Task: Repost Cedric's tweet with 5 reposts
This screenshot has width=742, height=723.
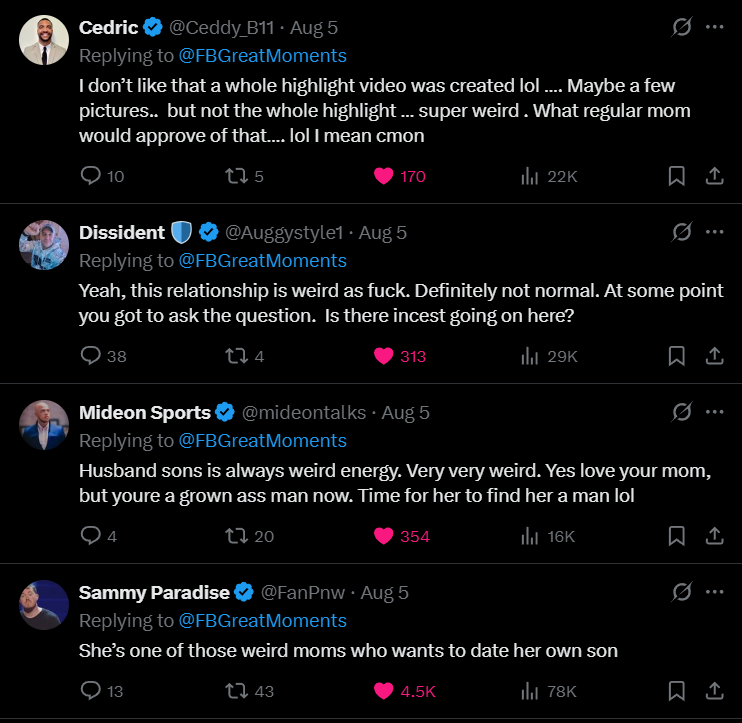Action: 237,176
